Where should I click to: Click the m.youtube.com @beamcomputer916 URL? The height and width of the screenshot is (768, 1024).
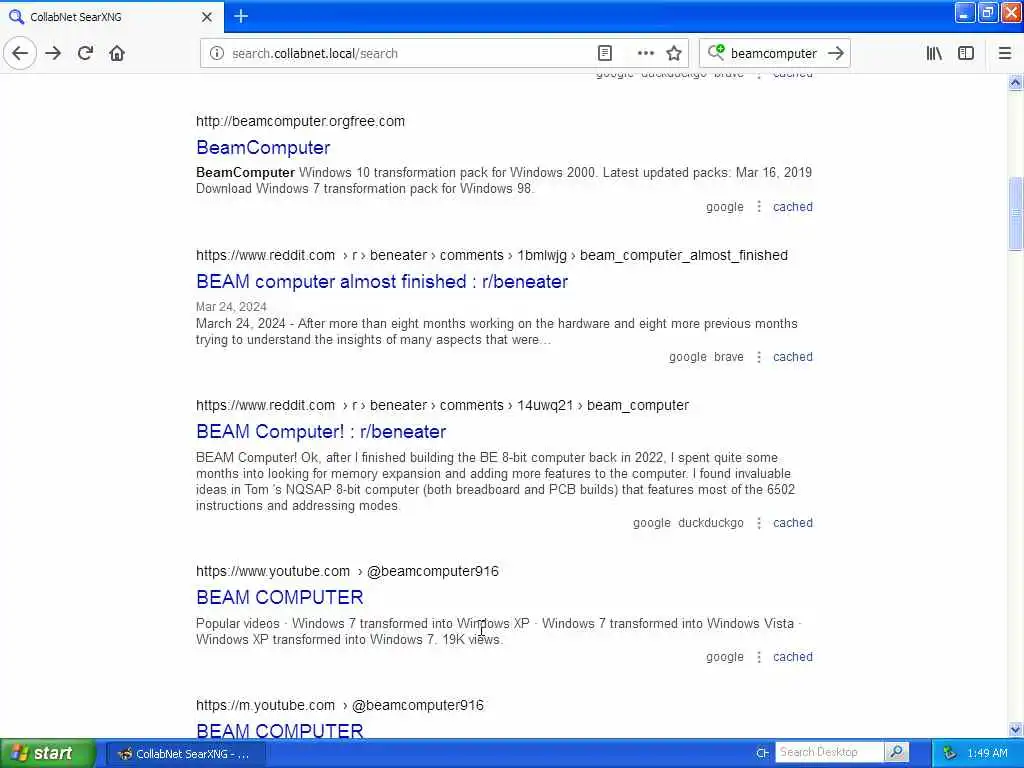point(340,705)
